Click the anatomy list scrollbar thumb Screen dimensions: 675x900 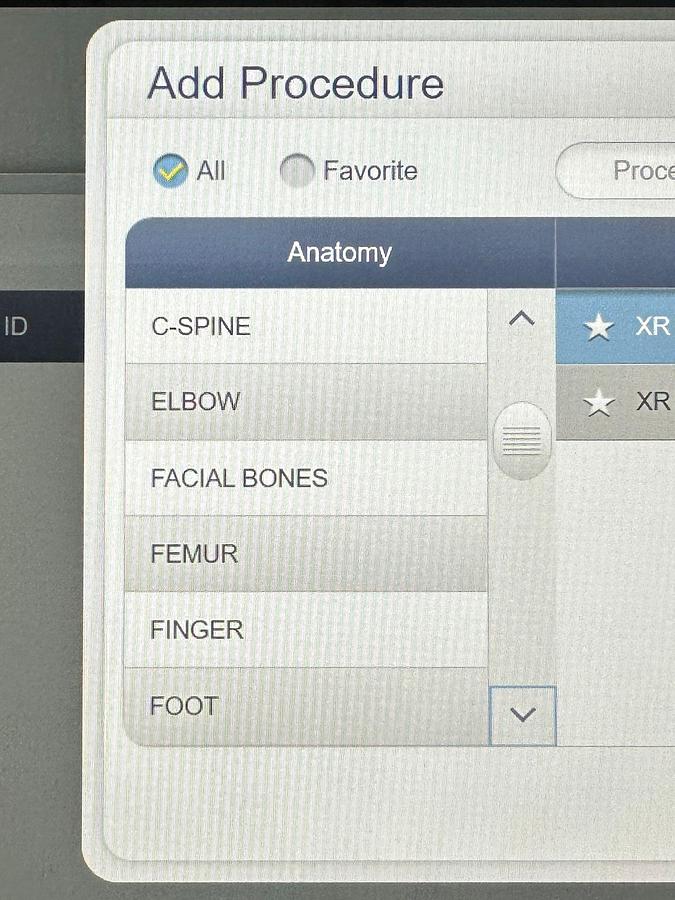(x=521, y=437)
